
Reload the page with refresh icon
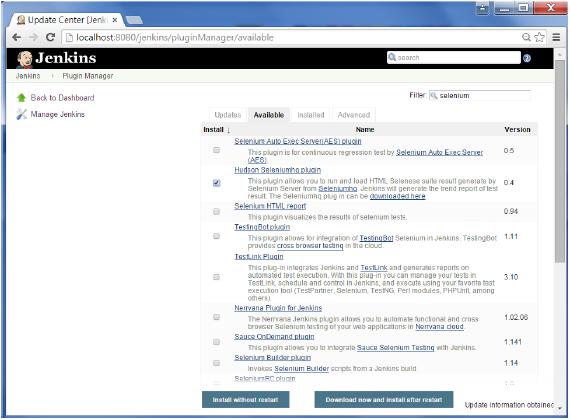click(50, 37)
